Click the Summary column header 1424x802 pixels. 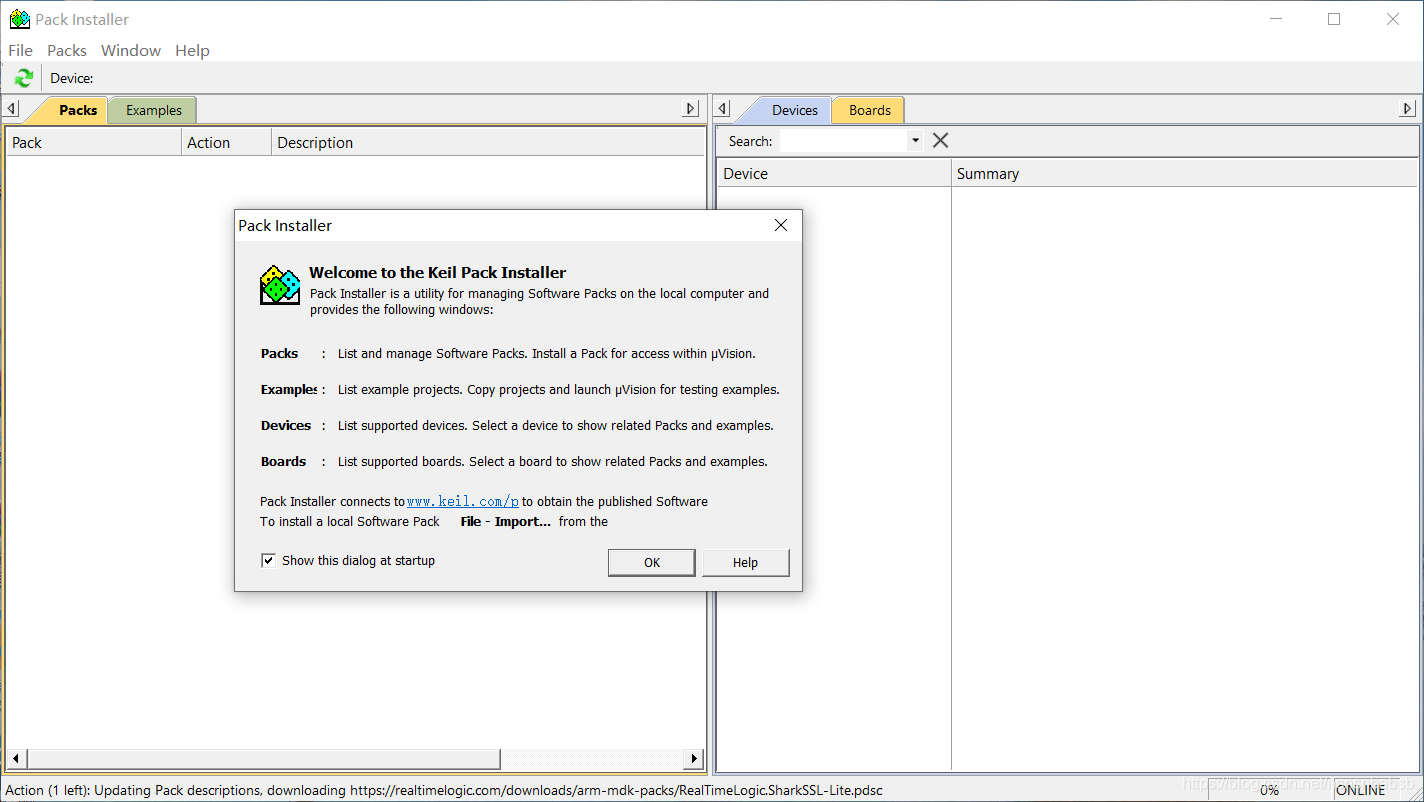(1185, 173)
